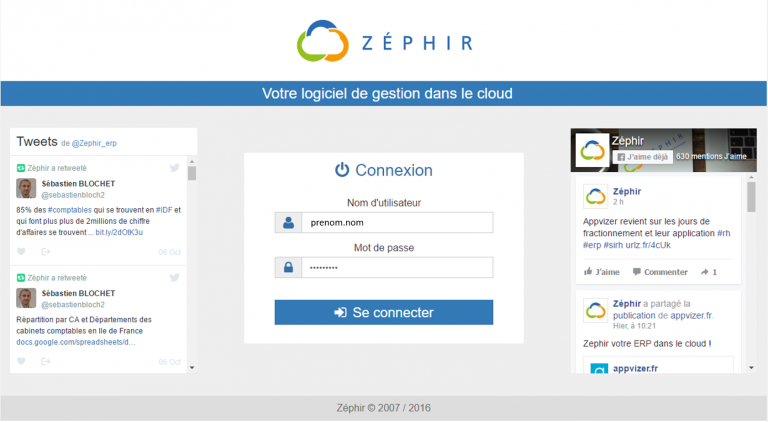Click the Facebook share arrow icon
Screen dimensions: 768x422
pyautogui.click(x=704, y=271)
